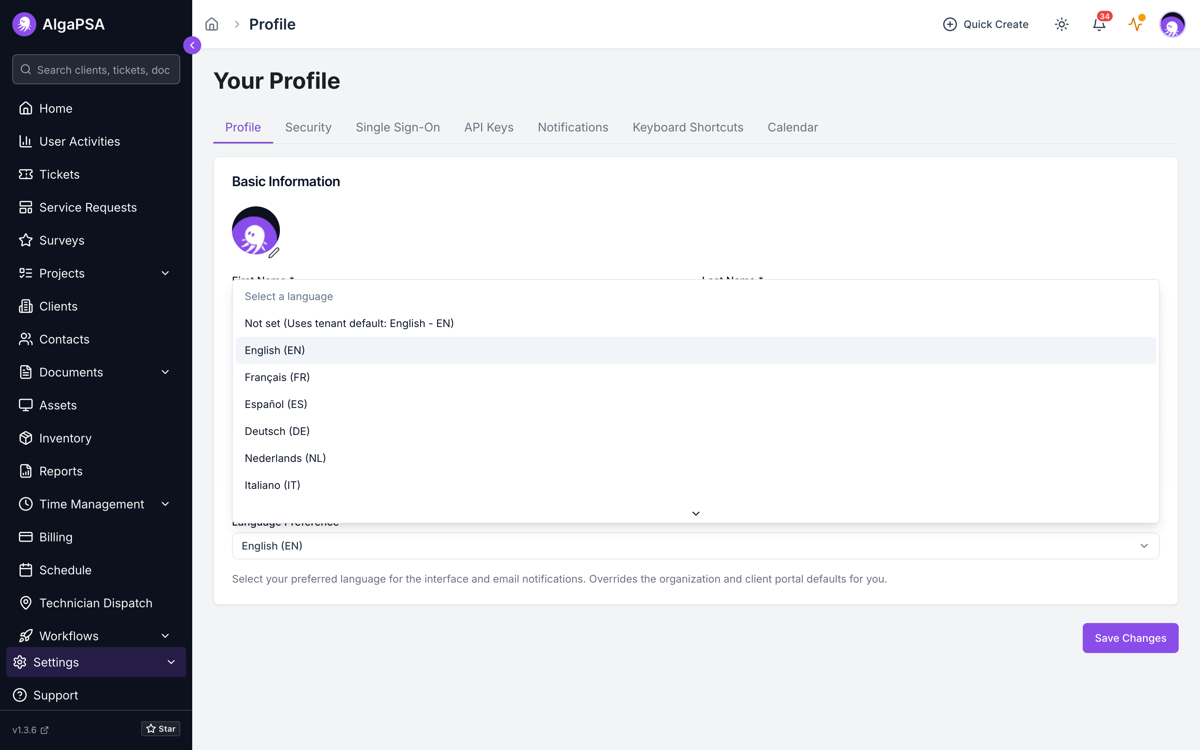Screen dimensions: 1200x750
Task: Click the Workflows rocket icon
Action: click(26, 636)
